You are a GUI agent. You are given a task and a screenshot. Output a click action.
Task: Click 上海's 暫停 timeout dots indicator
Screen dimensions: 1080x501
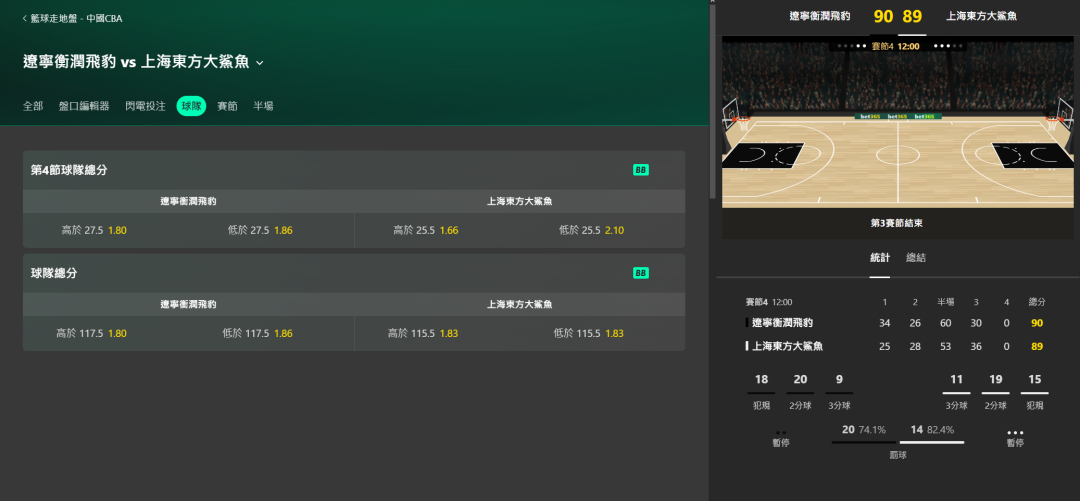click(x=1015, y=433)
